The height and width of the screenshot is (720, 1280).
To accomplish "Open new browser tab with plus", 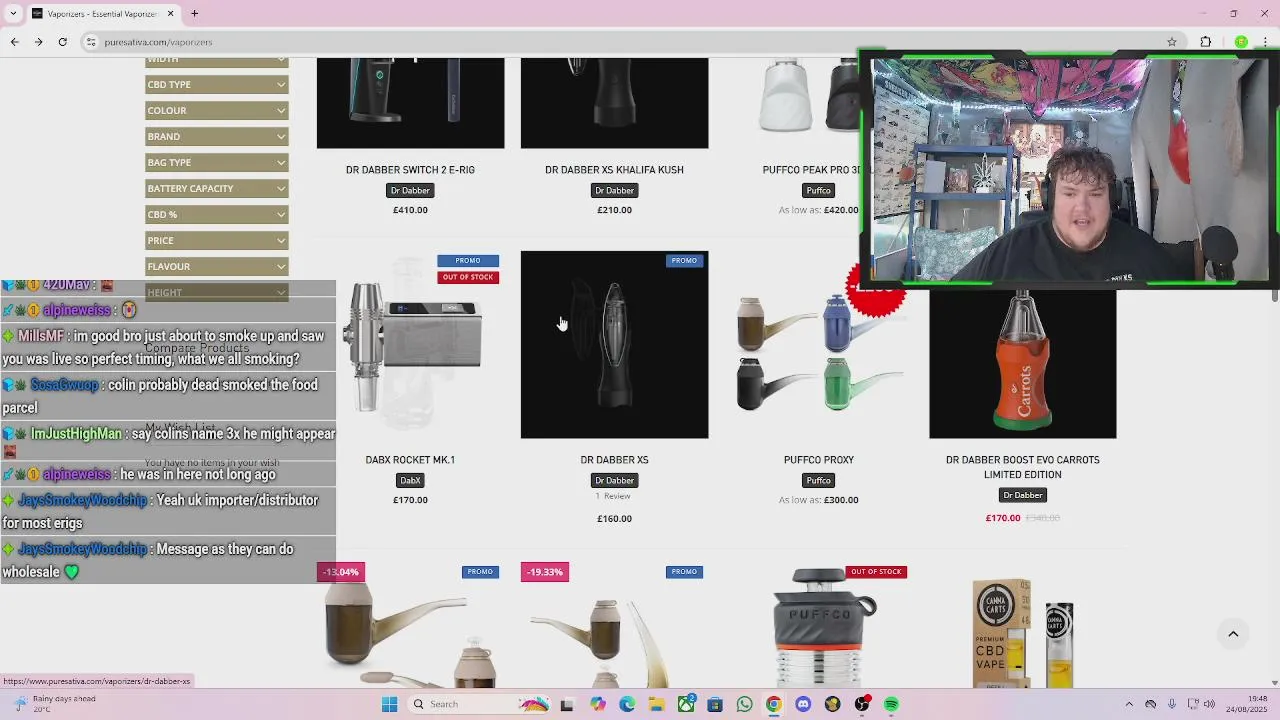I will 195,14.
